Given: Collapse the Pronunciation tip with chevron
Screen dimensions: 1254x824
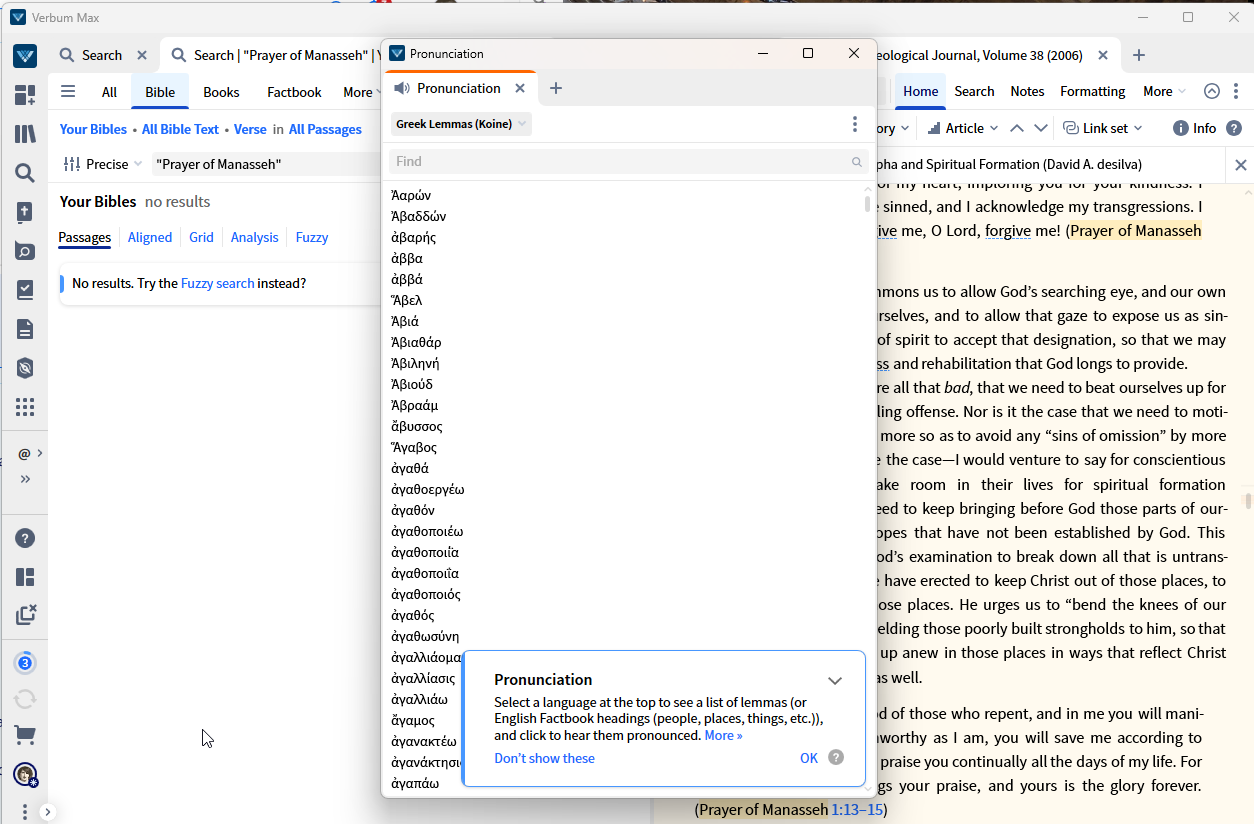Looking at the screenshot, I should pos(835,681).
